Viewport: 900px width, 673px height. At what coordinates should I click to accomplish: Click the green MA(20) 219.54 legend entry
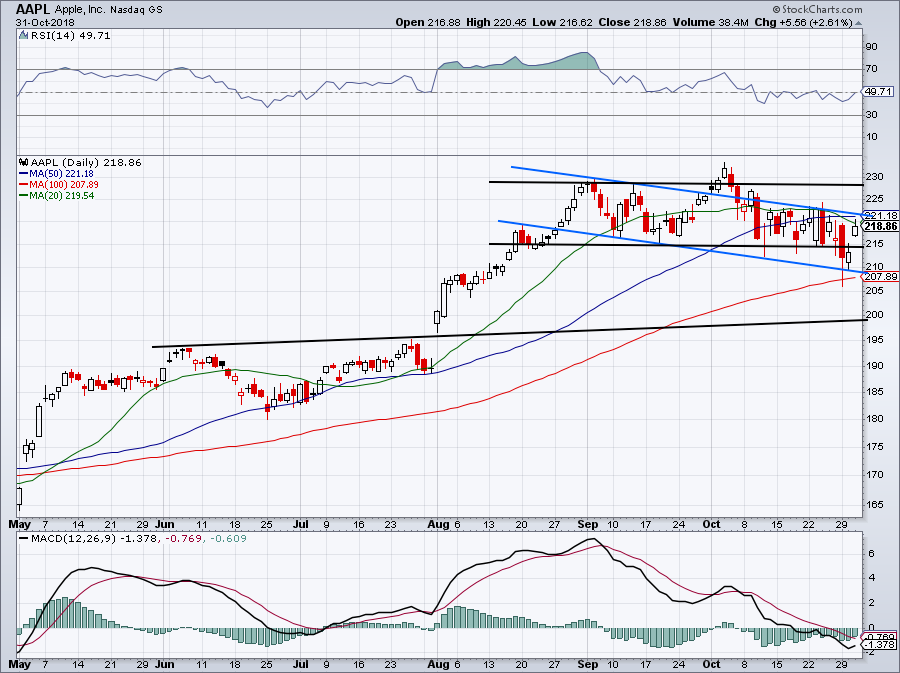click(56, 196)
